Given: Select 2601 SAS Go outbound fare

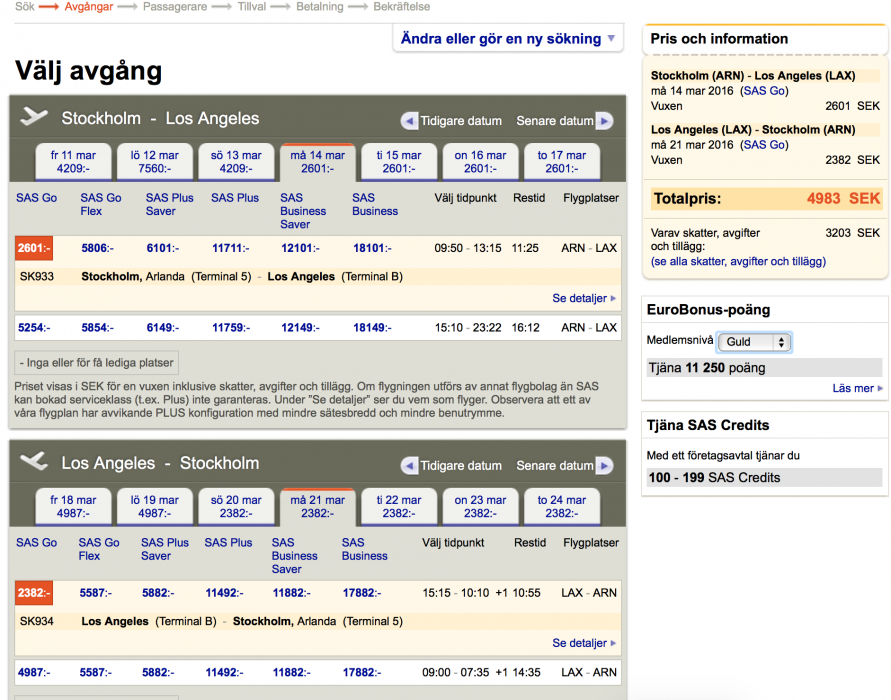Looking at the screenshot, I should tap(33, 248).
